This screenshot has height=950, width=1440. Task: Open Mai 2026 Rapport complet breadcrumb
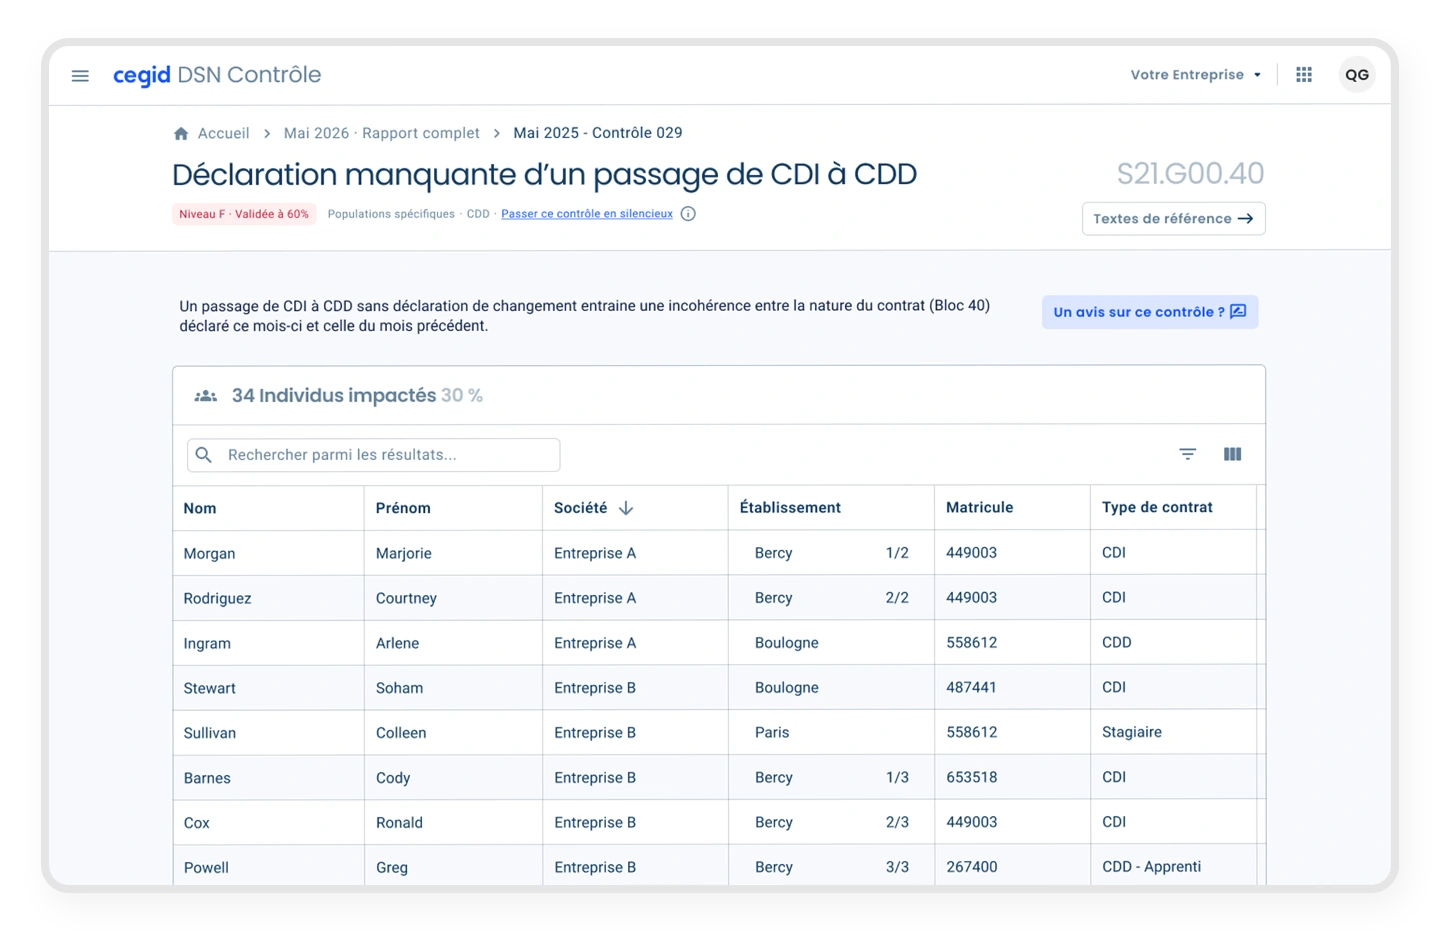point(381,134)
